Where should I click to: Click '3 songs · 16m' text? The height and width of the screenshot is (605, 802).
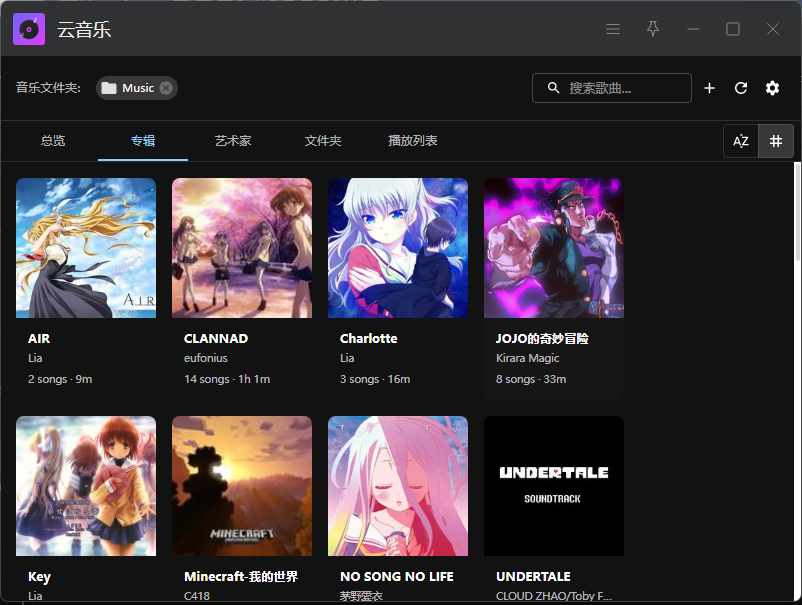pos(375,379)
